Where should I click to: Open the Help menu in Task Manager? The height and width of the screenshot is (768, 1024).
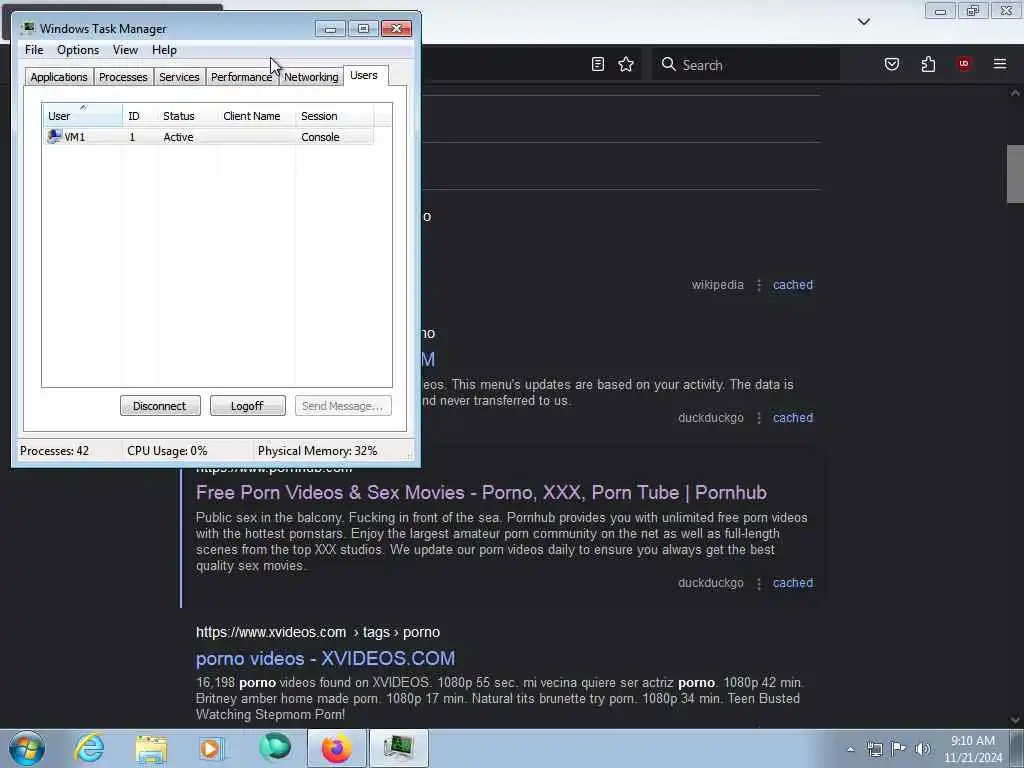tap(164, 50)
